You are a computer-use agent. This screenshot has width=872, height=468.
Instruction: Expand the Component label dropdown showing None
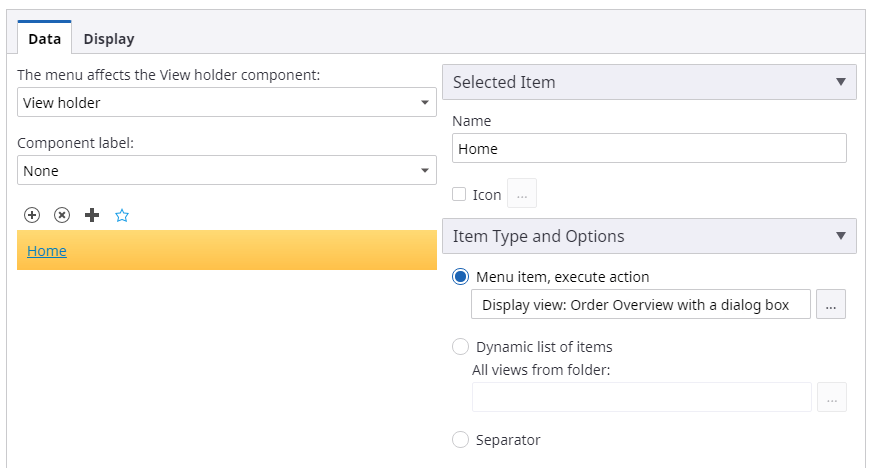click(227, 171)
